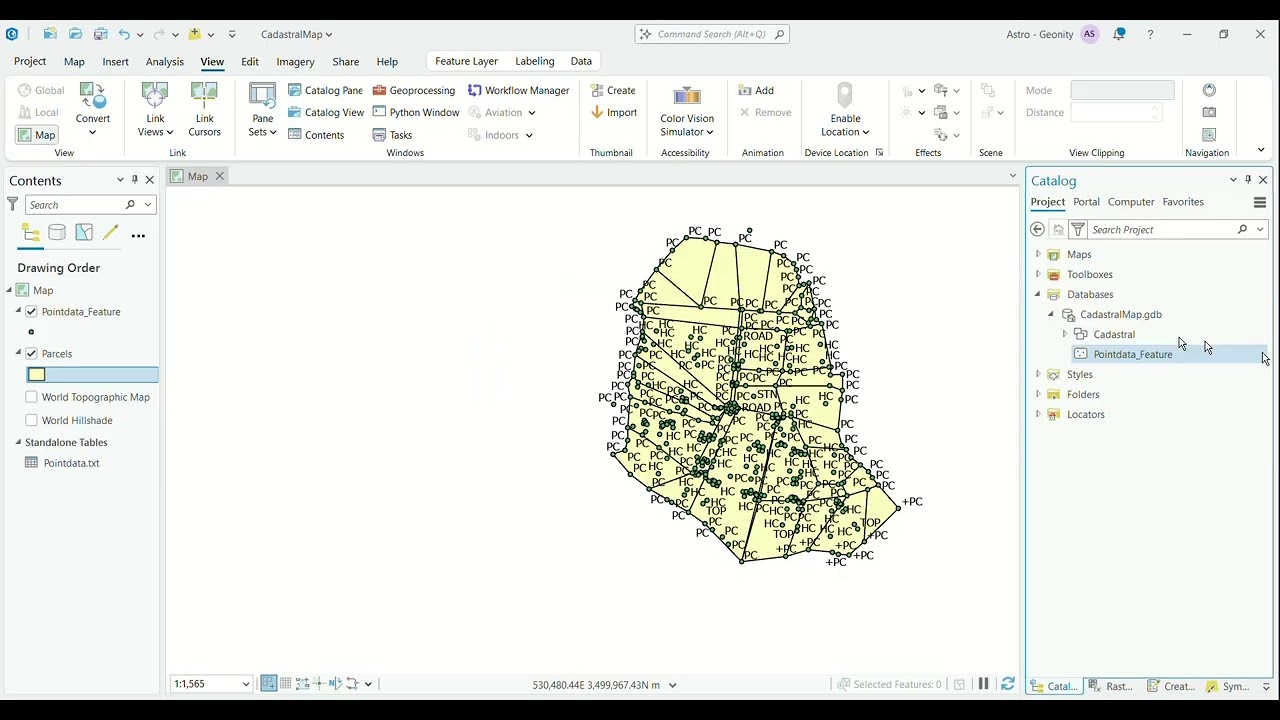Select List By Editing pencil icon
This screenshot has width=1280, height=720.
[110, 234]
